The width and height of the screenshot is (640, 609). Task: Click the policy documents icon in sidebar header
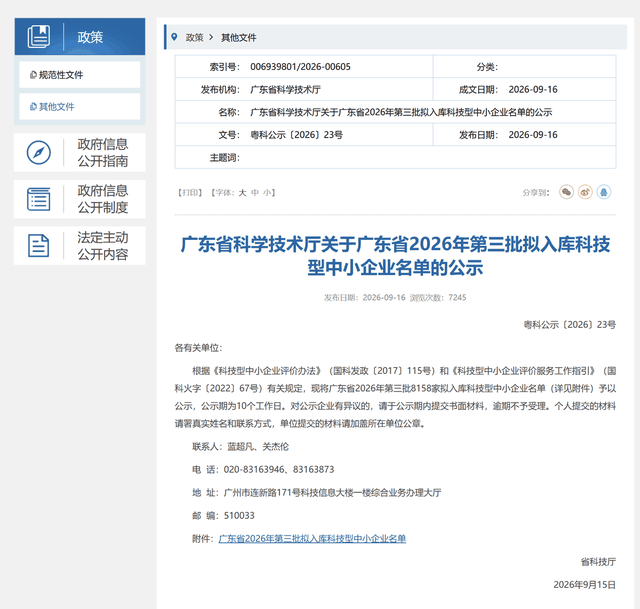pyautogui.click(x=39, y=37)
